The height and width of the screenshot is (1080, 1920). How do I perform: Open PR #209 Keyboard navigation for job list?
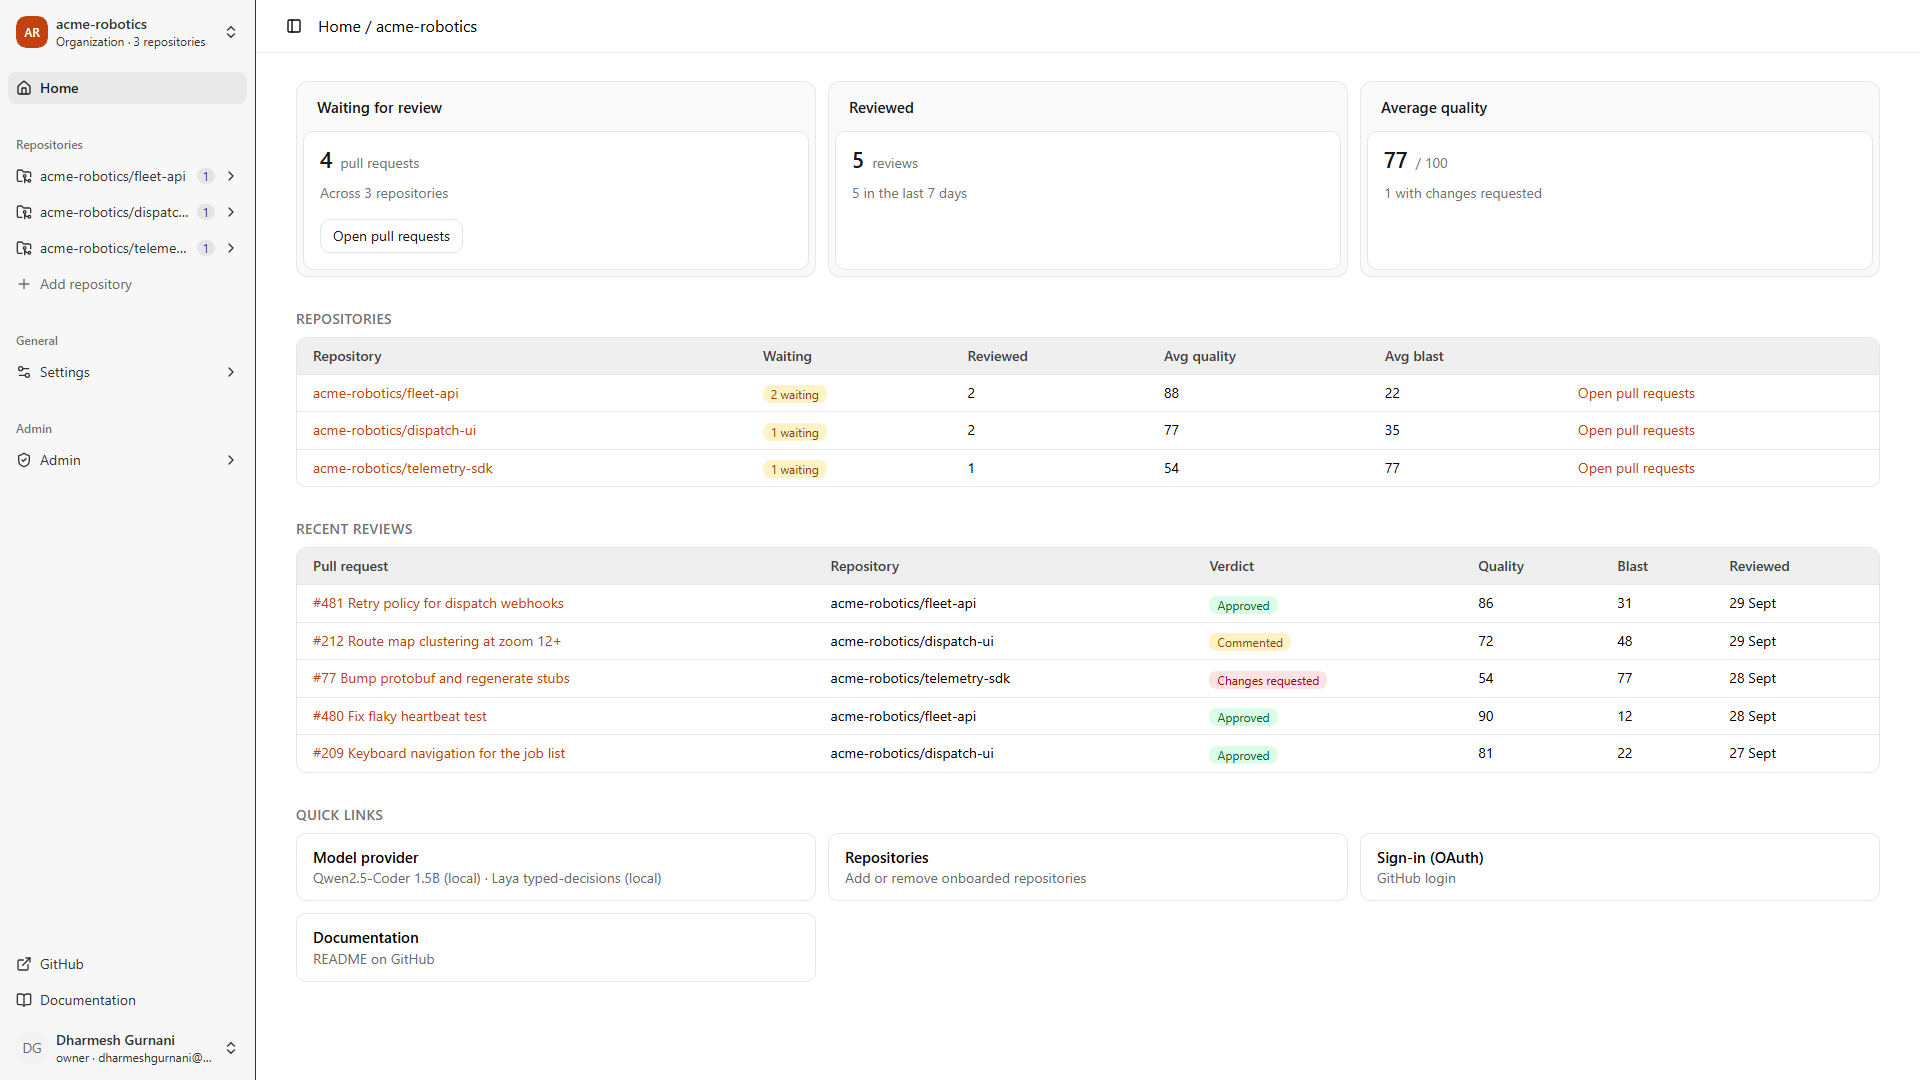point(438,753)
